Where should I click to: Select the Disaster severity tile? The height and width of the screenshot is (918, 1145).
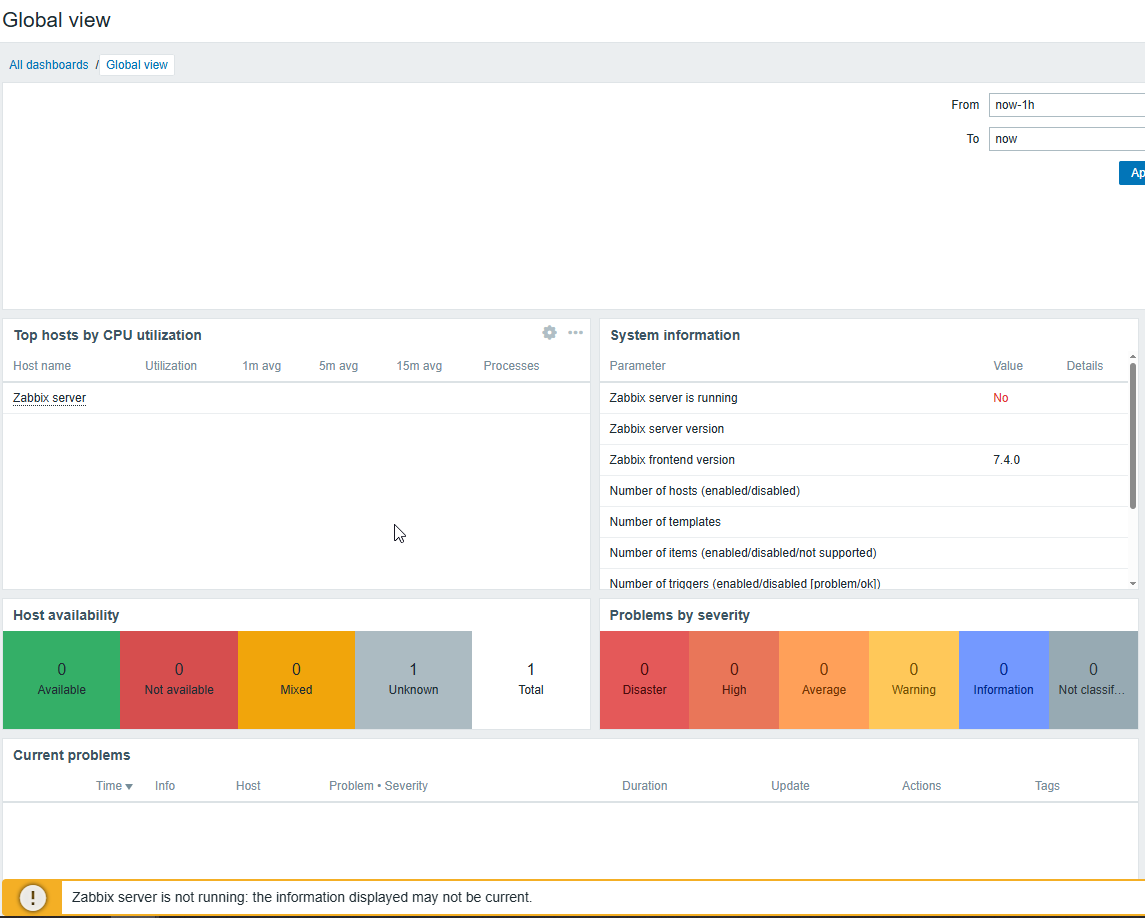644,680
